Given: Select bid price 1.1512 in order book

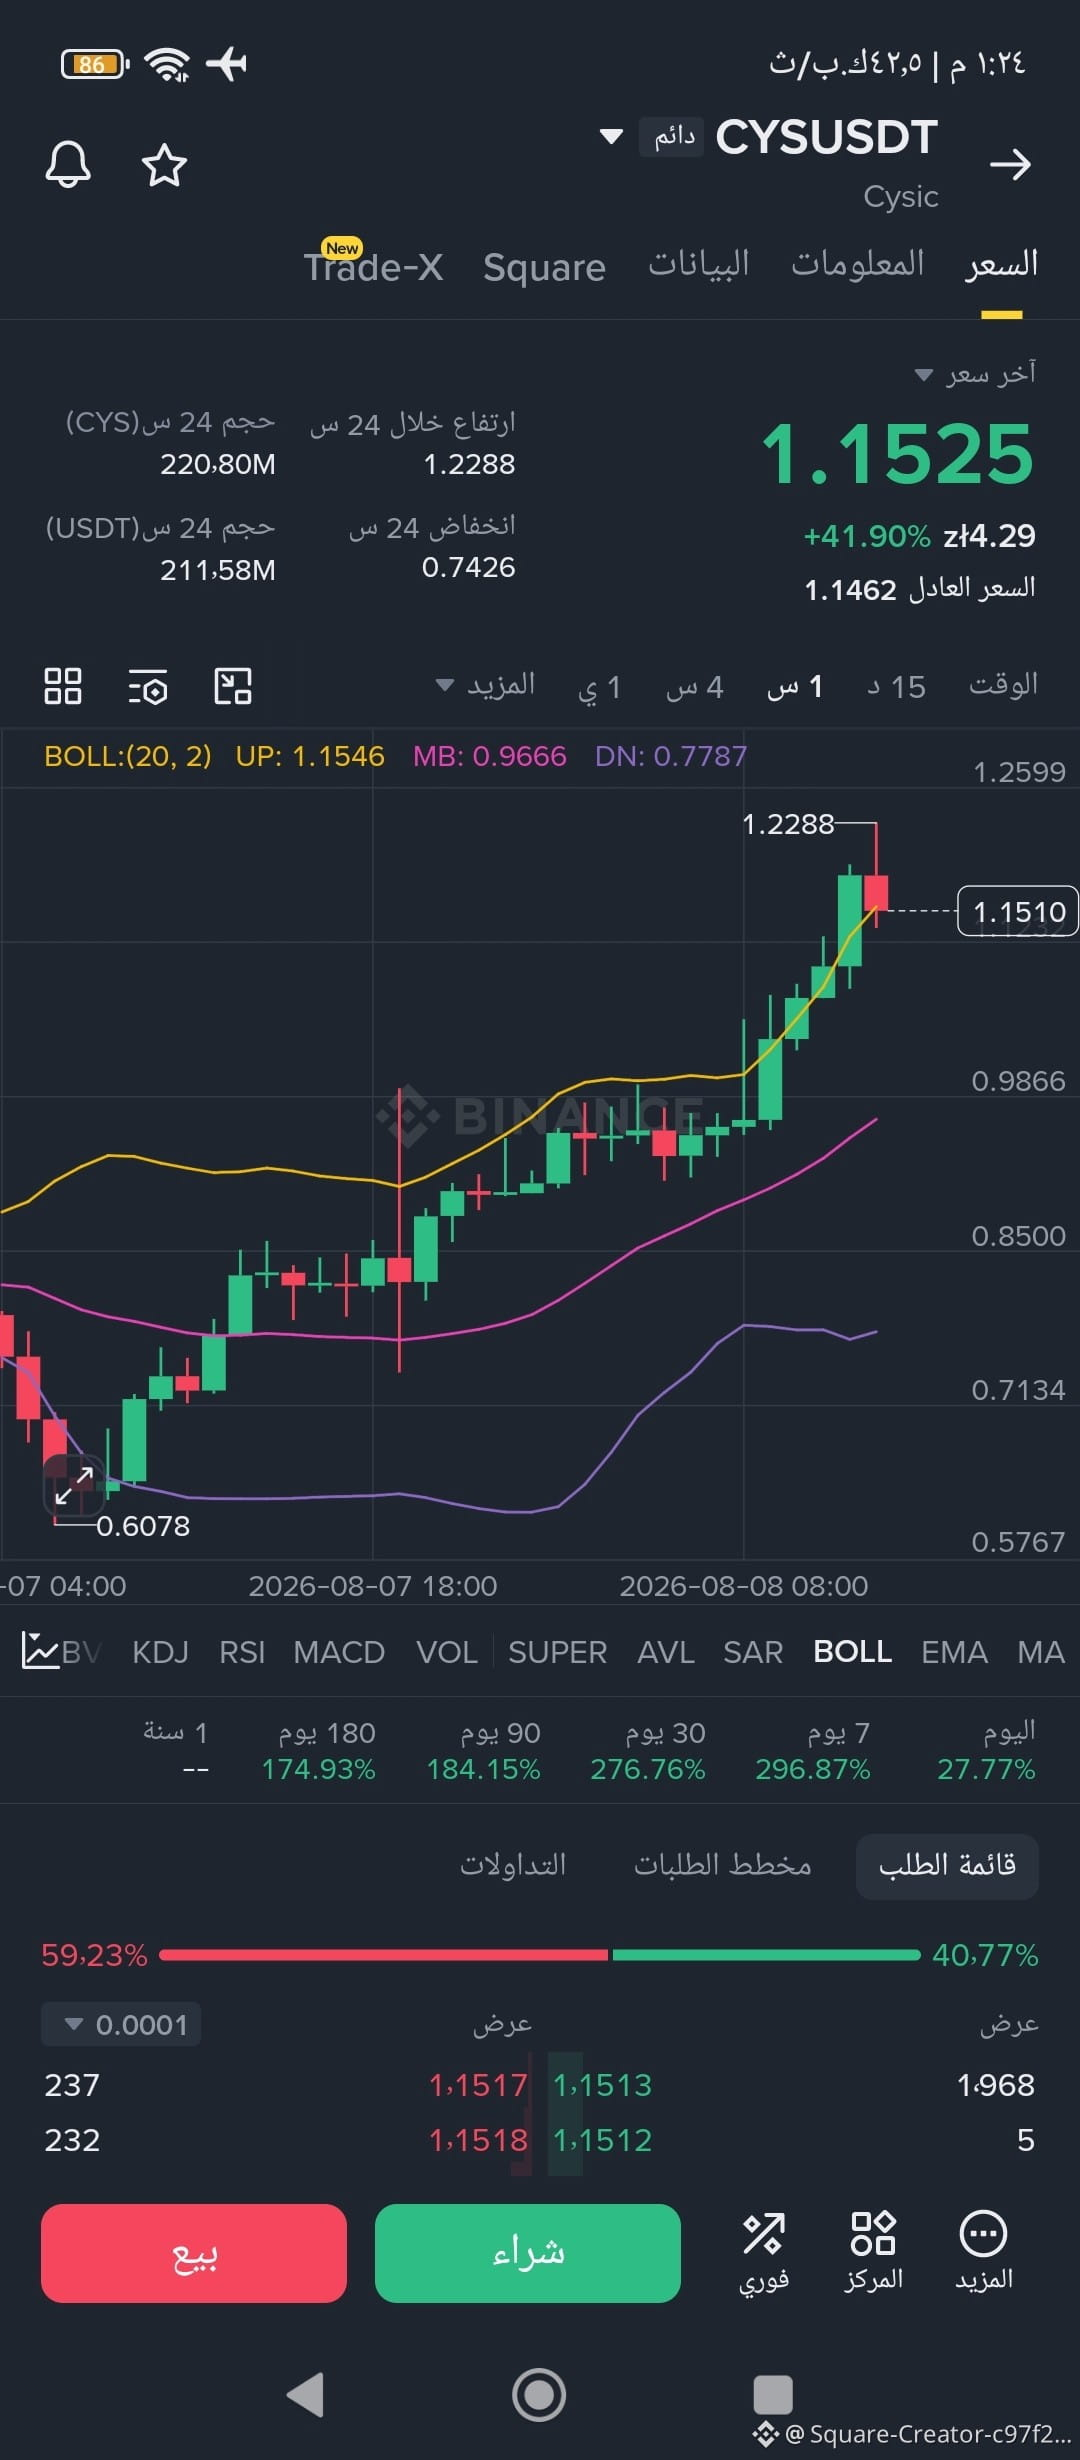Looking at the screenshot, I should pos(602,2140).
